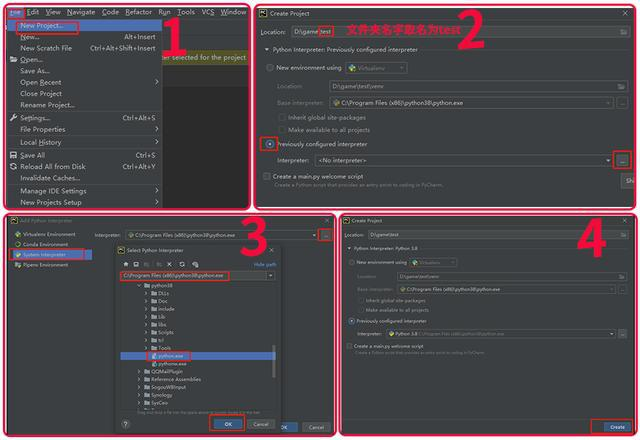The image size is (640, 440).
Task: Click Desktop directory icon in file chooser toolbar
Action: point(136,264)
